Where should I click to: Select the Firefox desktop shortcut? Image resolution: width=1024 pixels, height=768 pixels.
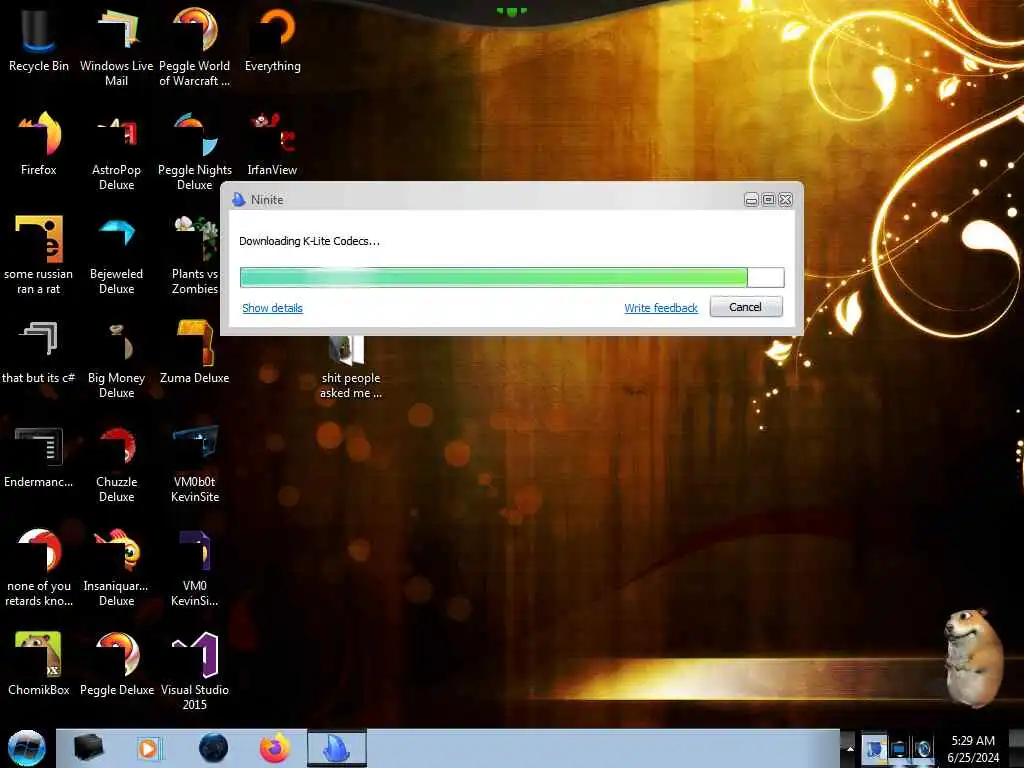(38, 144)
